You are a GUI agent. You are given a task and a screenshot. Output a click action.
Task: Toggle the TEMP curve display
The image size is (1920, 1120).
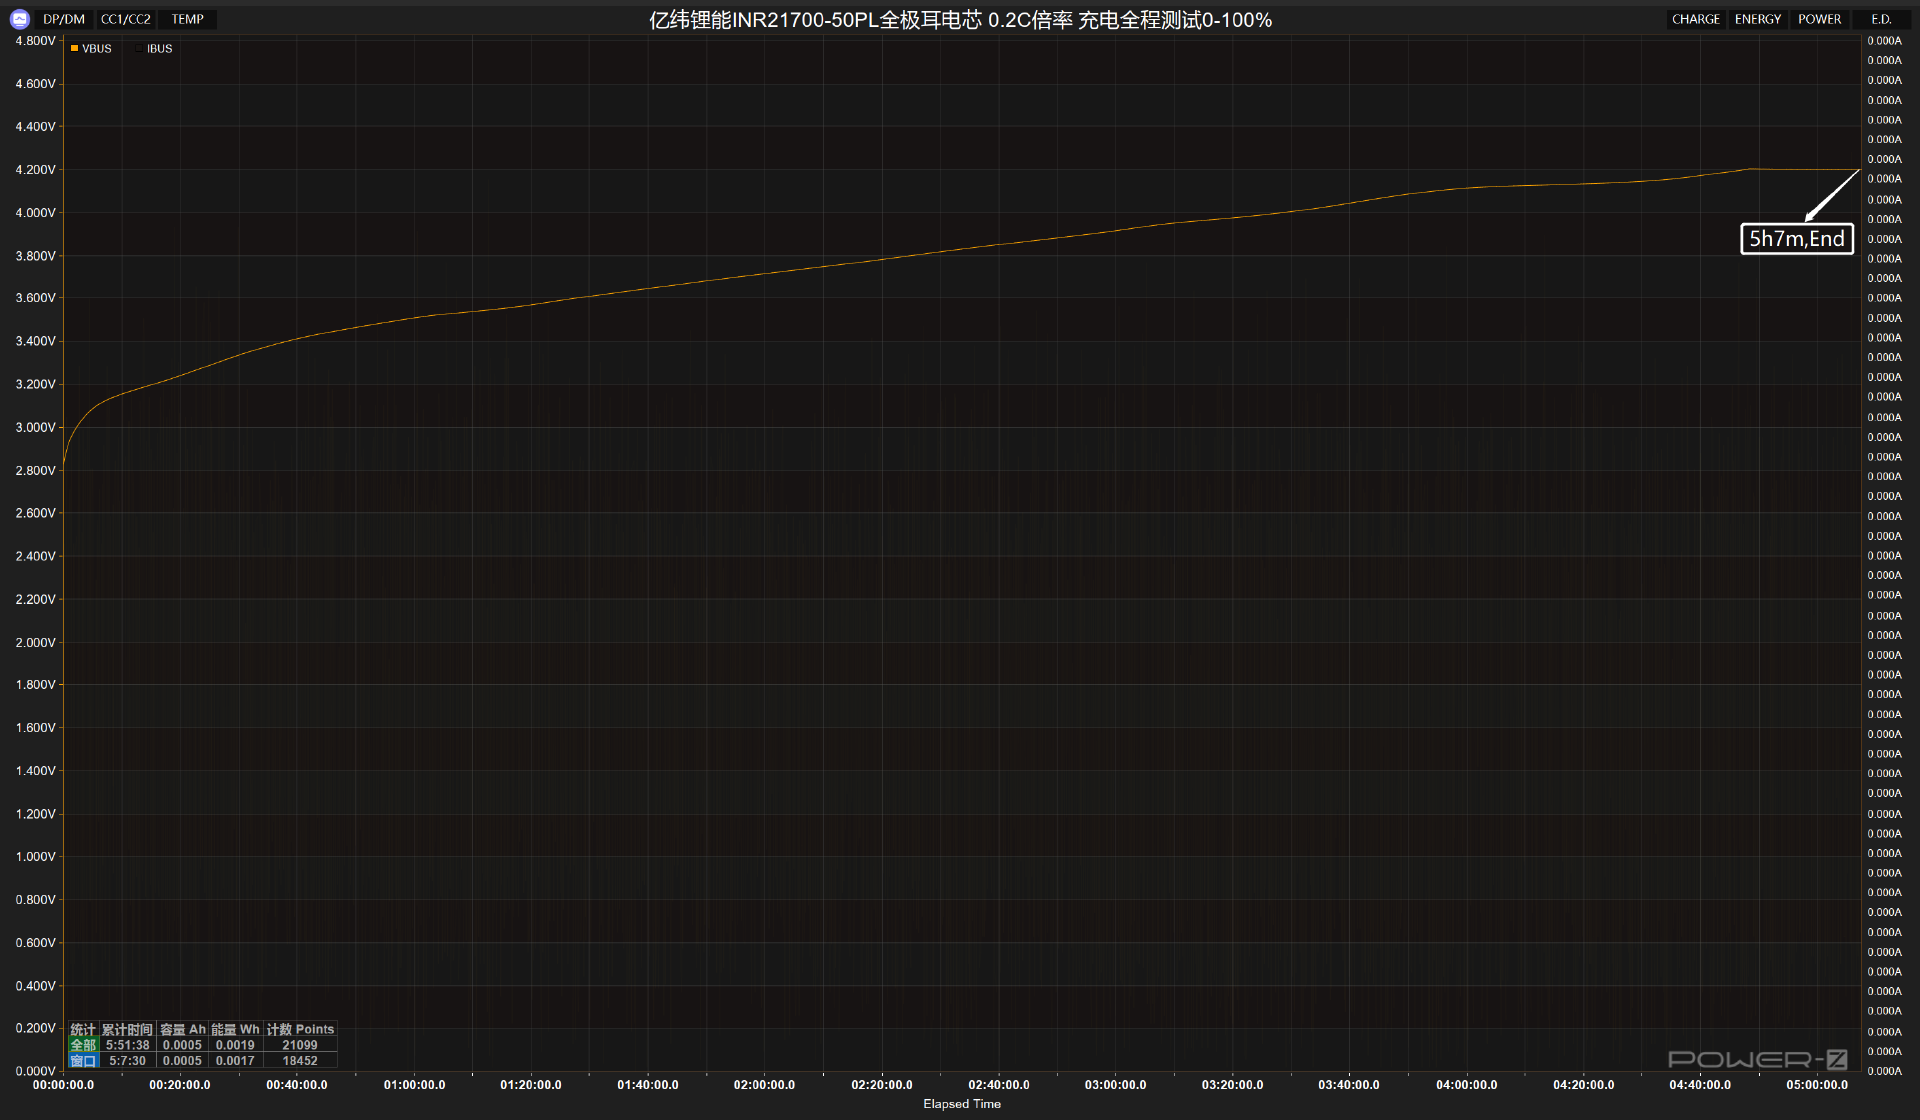click(x=187, y=19)
